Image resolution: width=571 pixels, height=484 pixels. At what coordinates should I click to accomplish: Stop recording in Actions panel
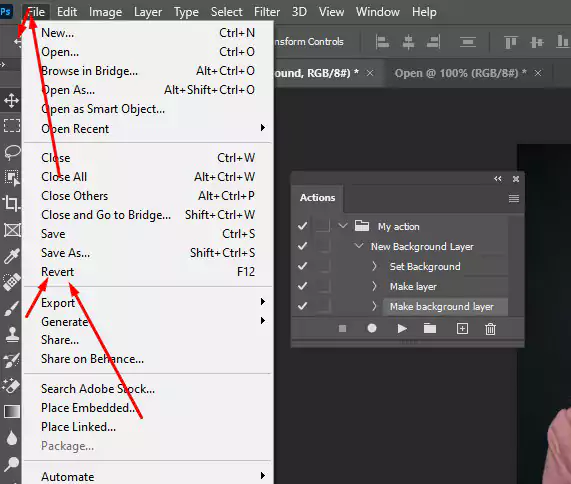point(342,329)
